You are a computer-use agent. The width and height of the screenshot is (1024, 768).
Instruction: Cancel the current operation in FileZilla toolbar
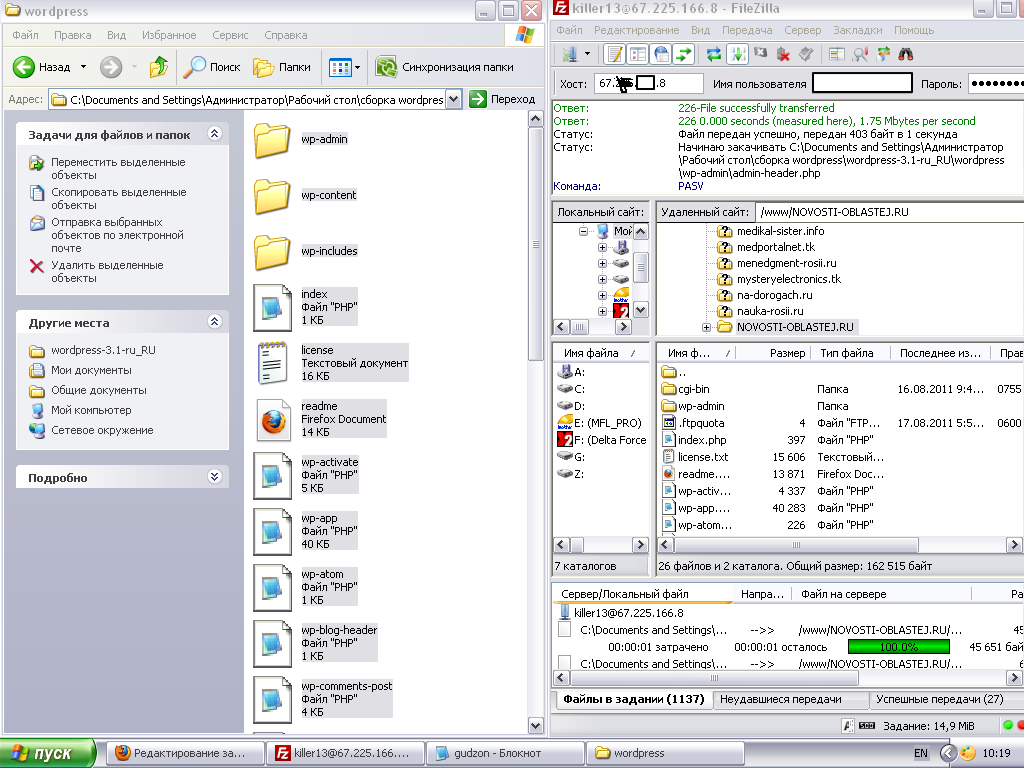760,54
